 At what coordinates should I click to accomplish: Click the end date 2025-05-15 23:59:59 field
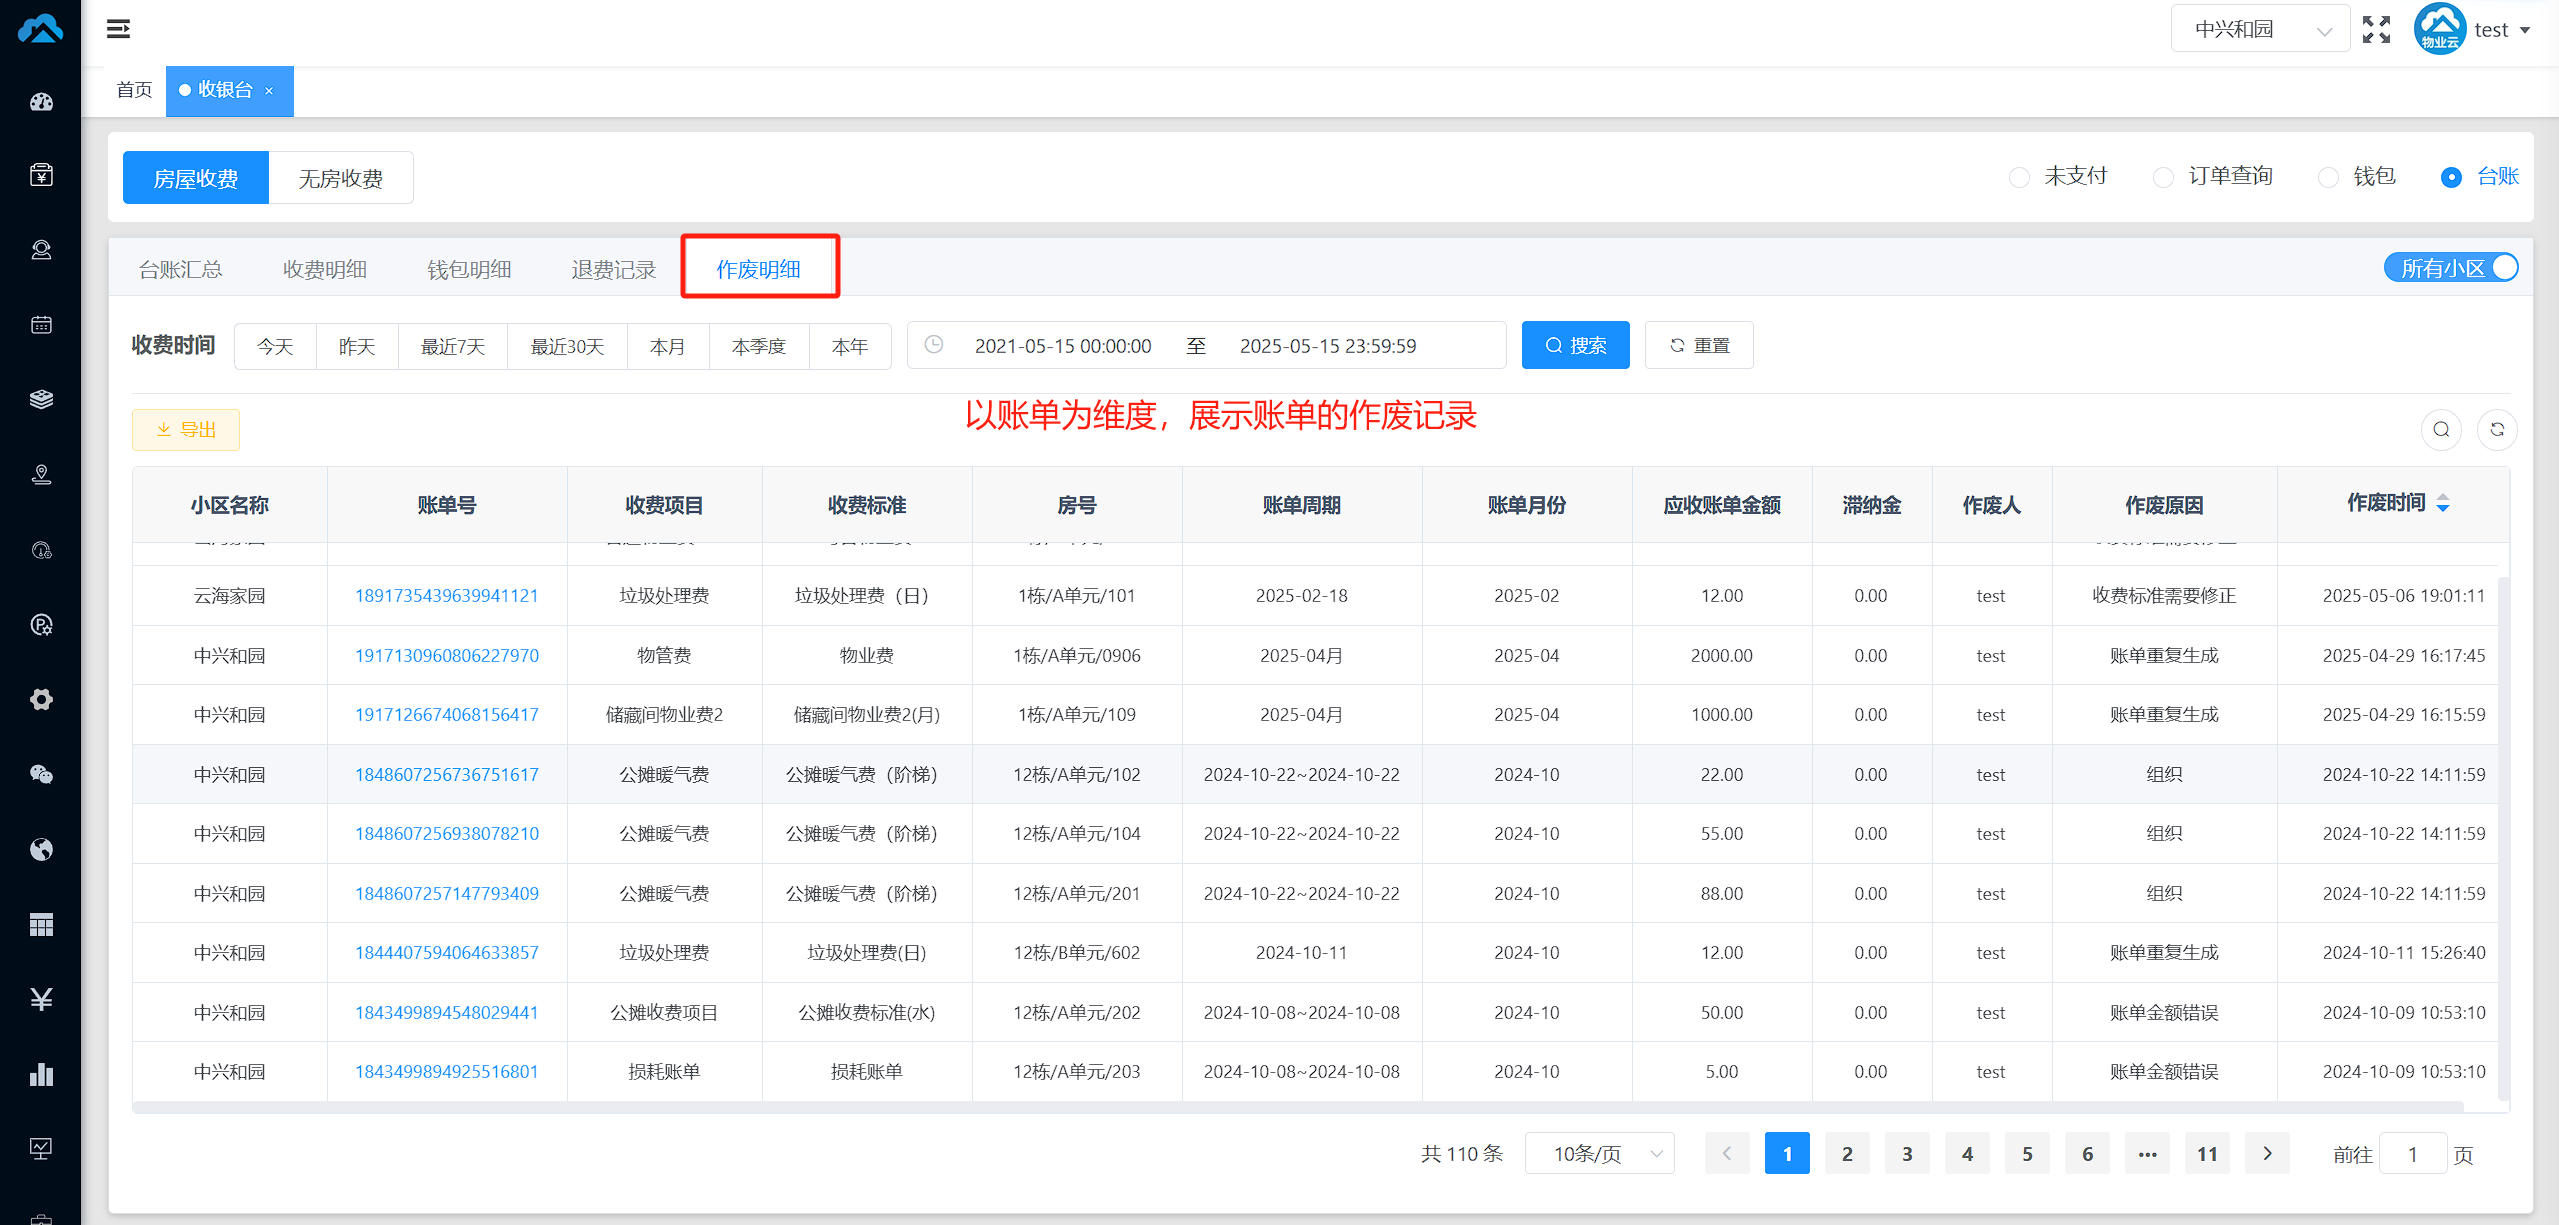pos(1328,346)
